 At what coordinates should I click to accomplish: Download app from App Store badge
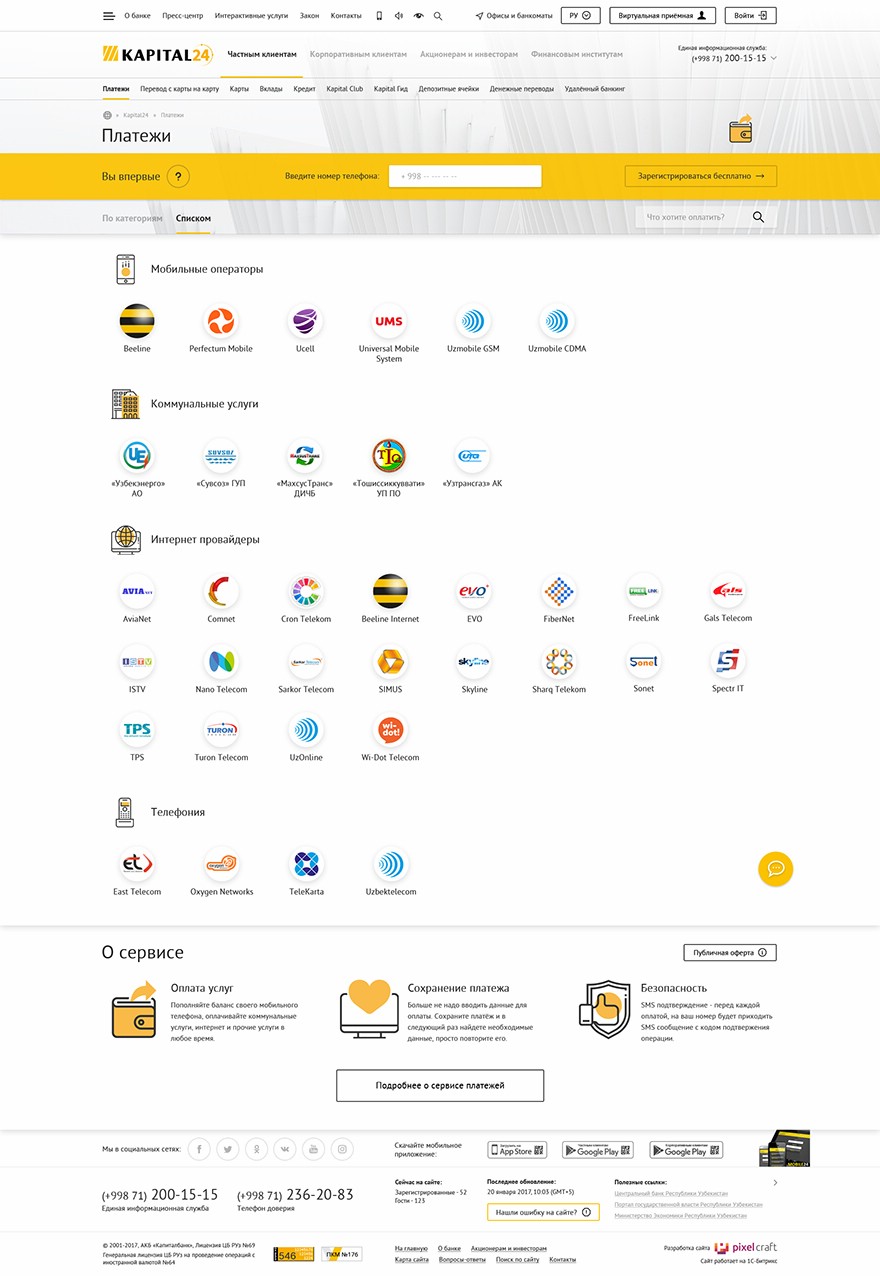(x=517, y=1150)
